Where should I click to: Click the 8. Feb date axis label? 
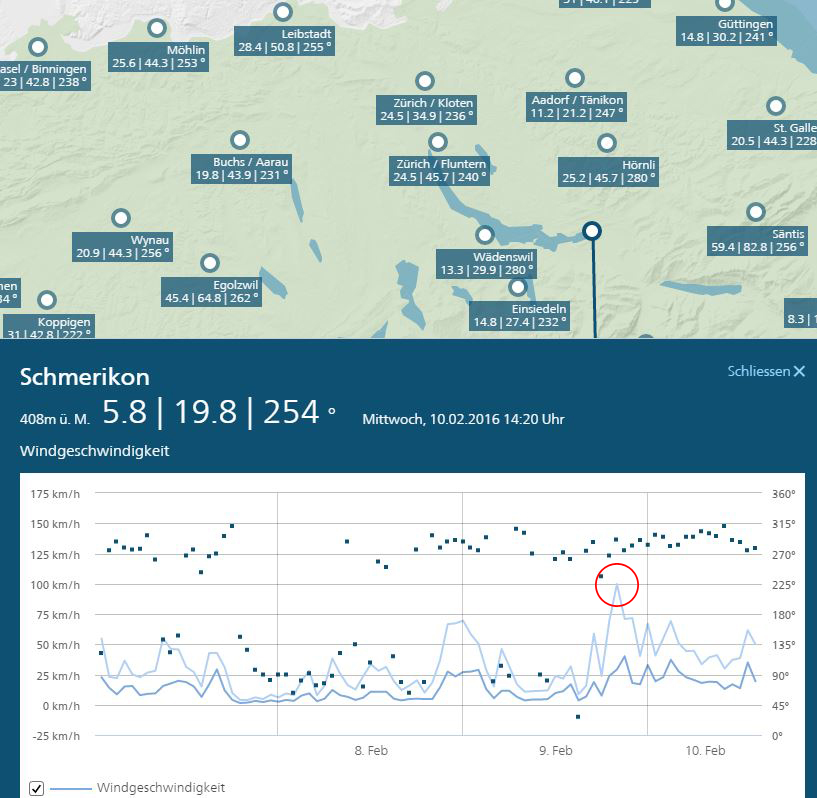point(371,751)
